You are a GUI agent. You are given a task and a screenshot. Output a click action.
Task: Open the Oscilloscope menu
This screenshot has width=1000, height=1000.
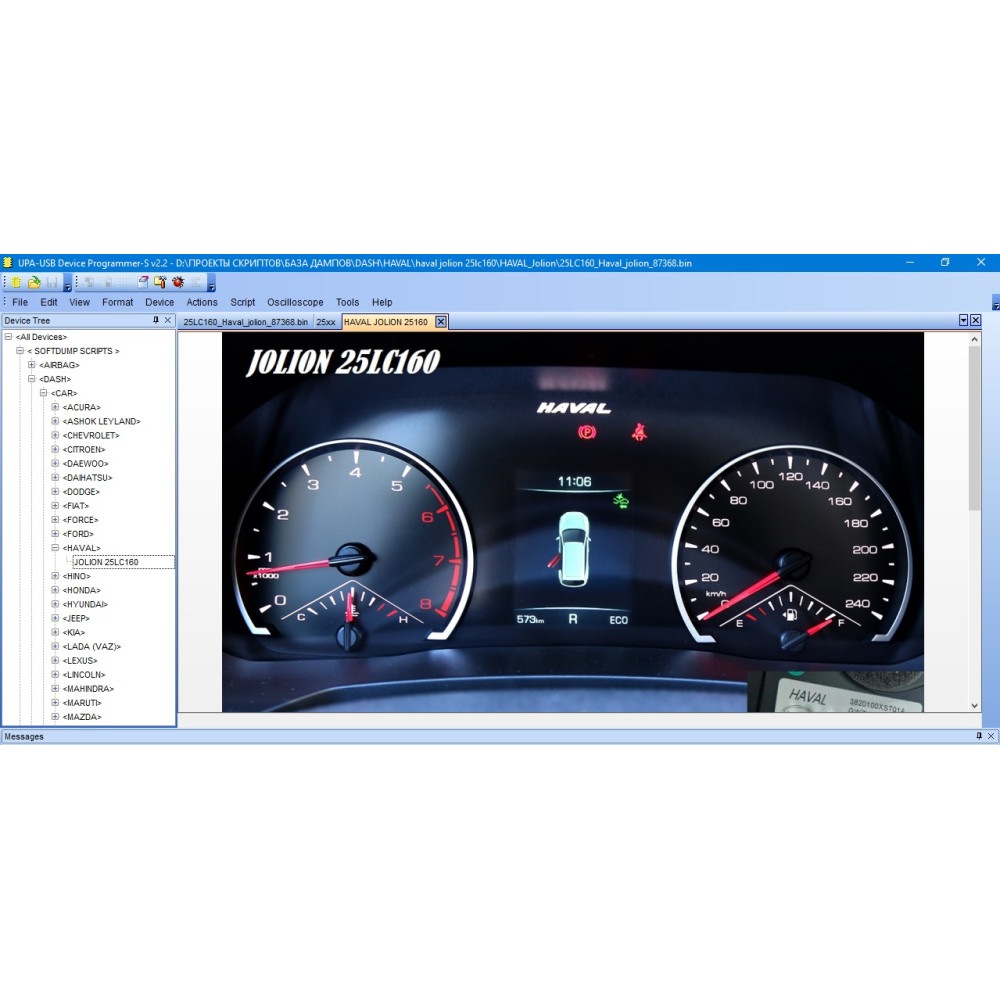(x=295, y=302)
